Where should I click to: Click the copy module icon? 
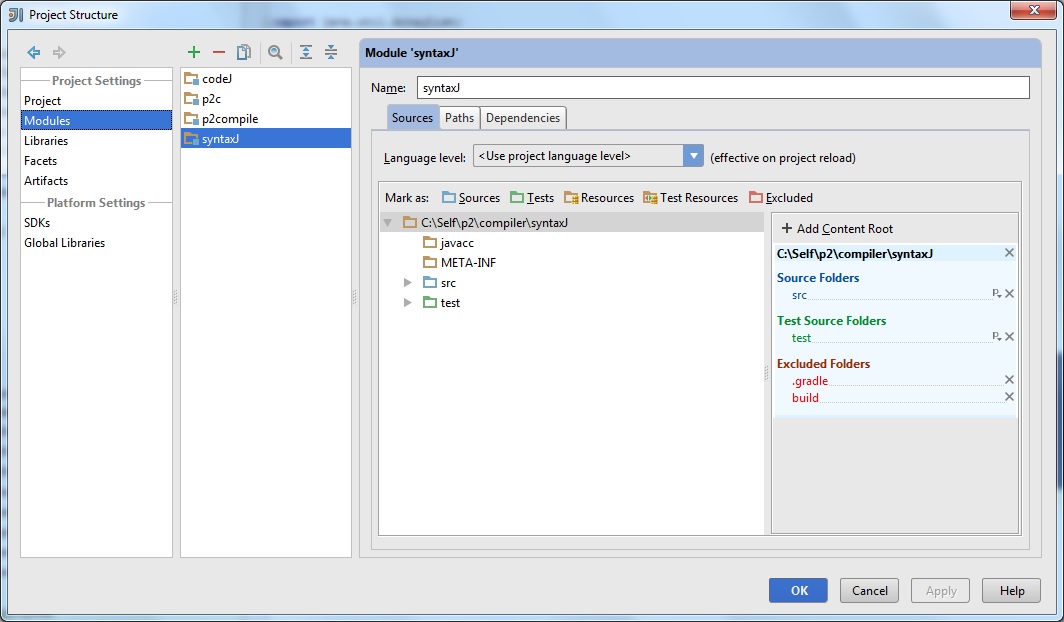[x=244, y=52]
